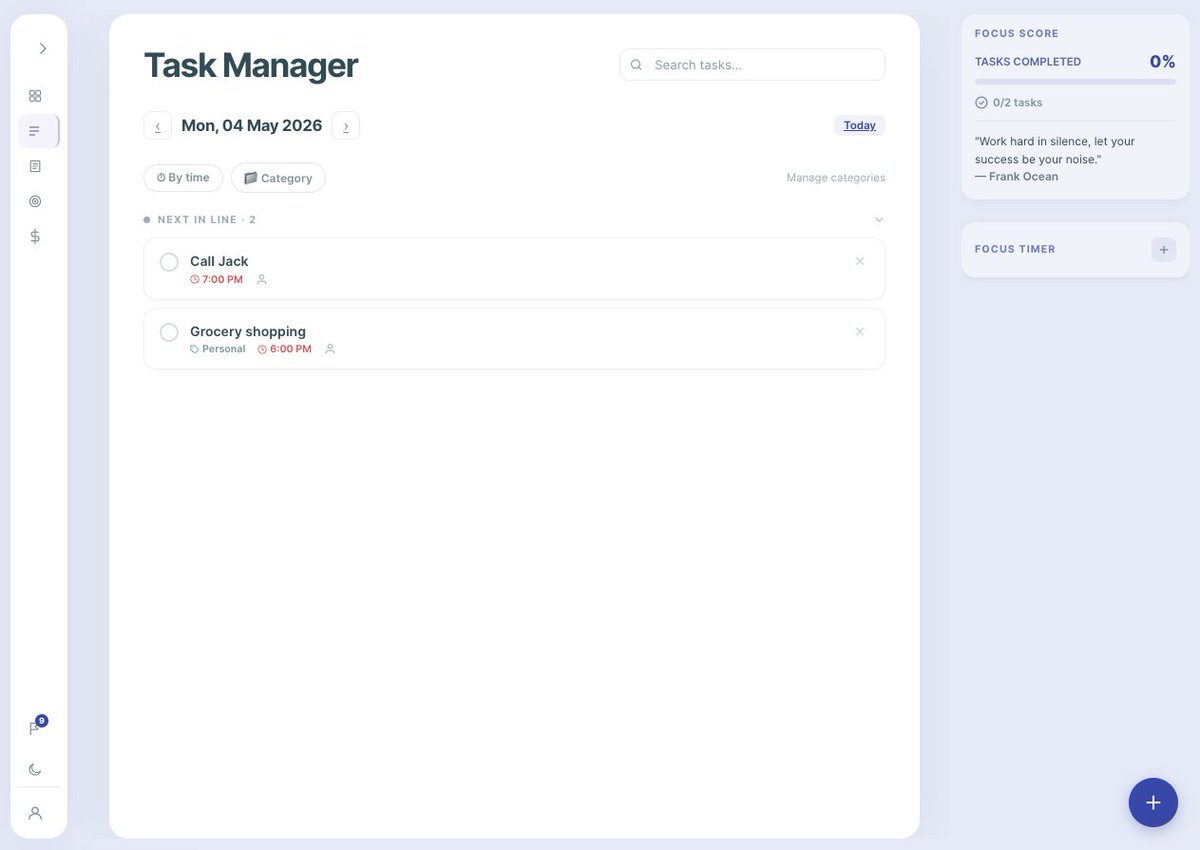The image size is (1200, 850).
Task: Group tasks by Category
Action: (278, 178)
